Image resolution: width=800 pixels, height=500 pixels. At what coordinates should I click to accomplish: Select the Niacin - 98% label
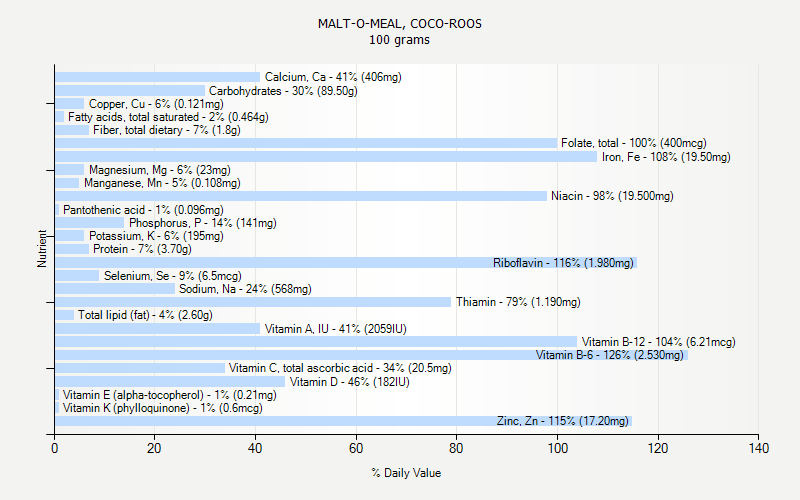point(612,196)
